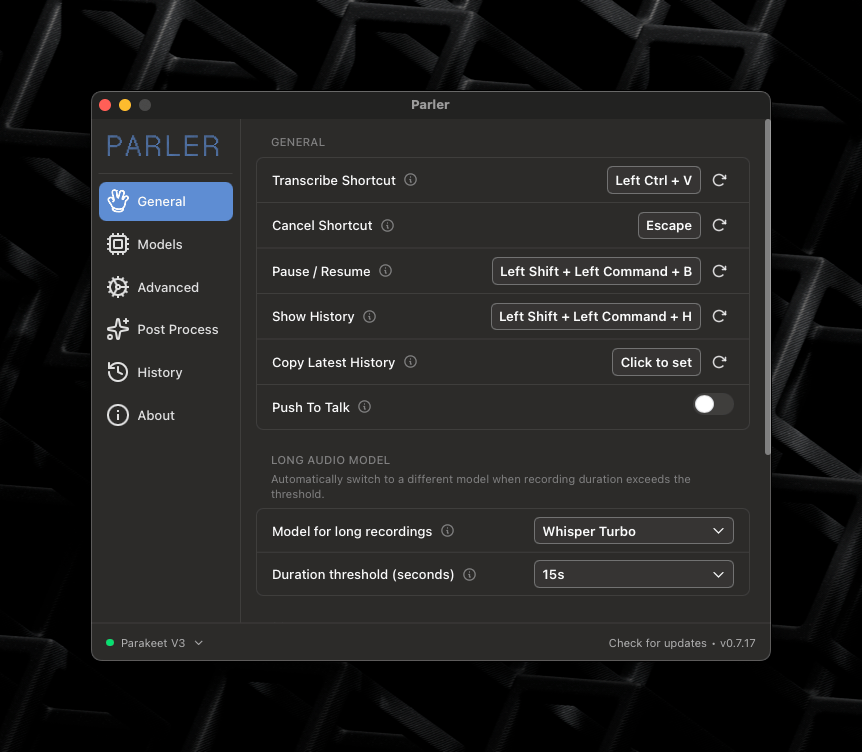Show info for Push To Talk
This screenshot has width=862, height=752.
point(364,407)
